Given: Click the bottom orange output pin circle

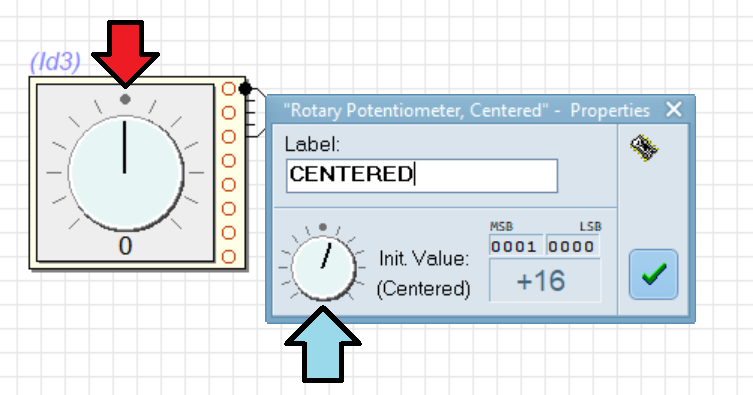Looking at the screenshot, I should (x=229, y=257).
